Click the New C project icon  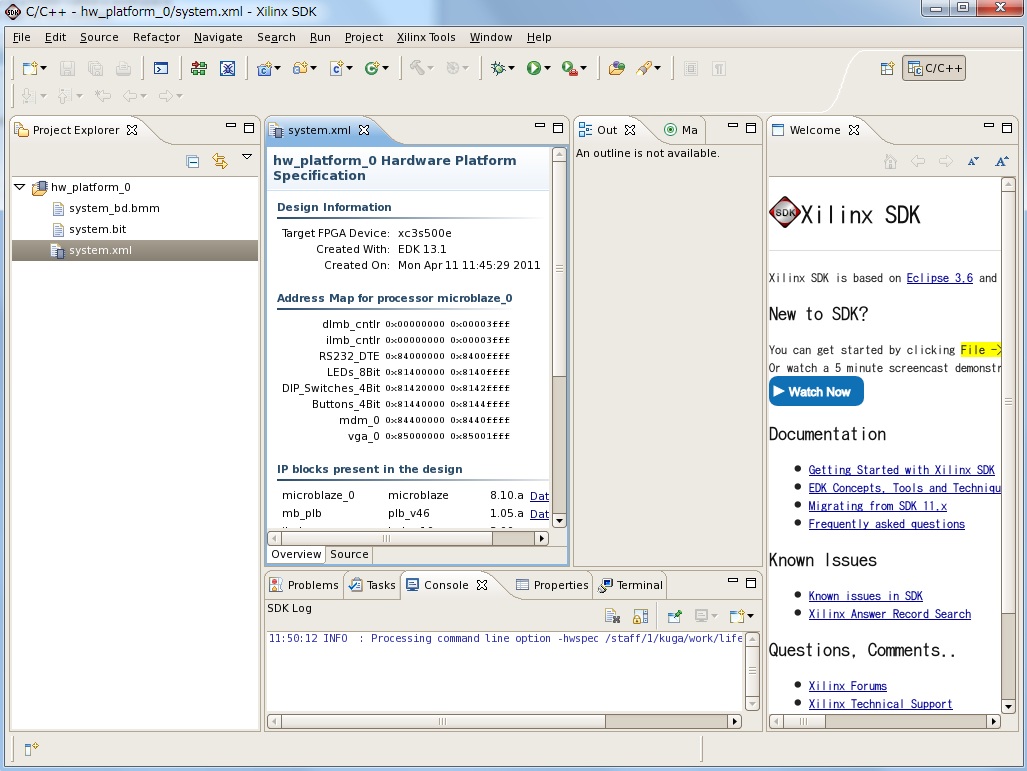pyautogui.click(x=265, y=68)
